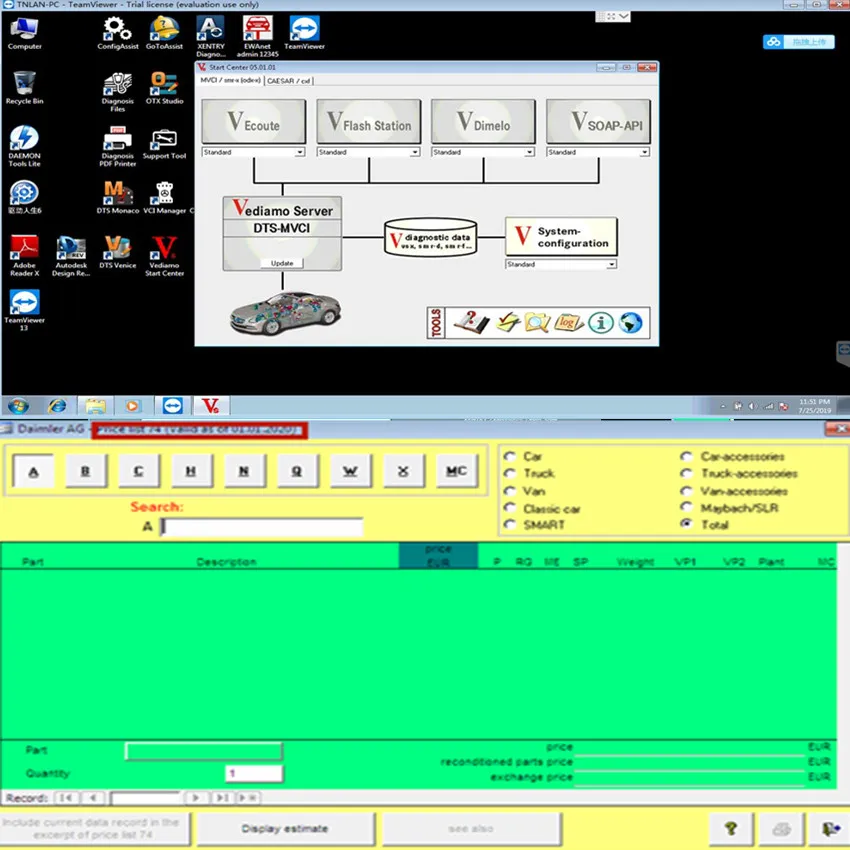Screen dimensions: 850x850
Task: Select the Maybach/SLR radio button
Action: [686, 507]
